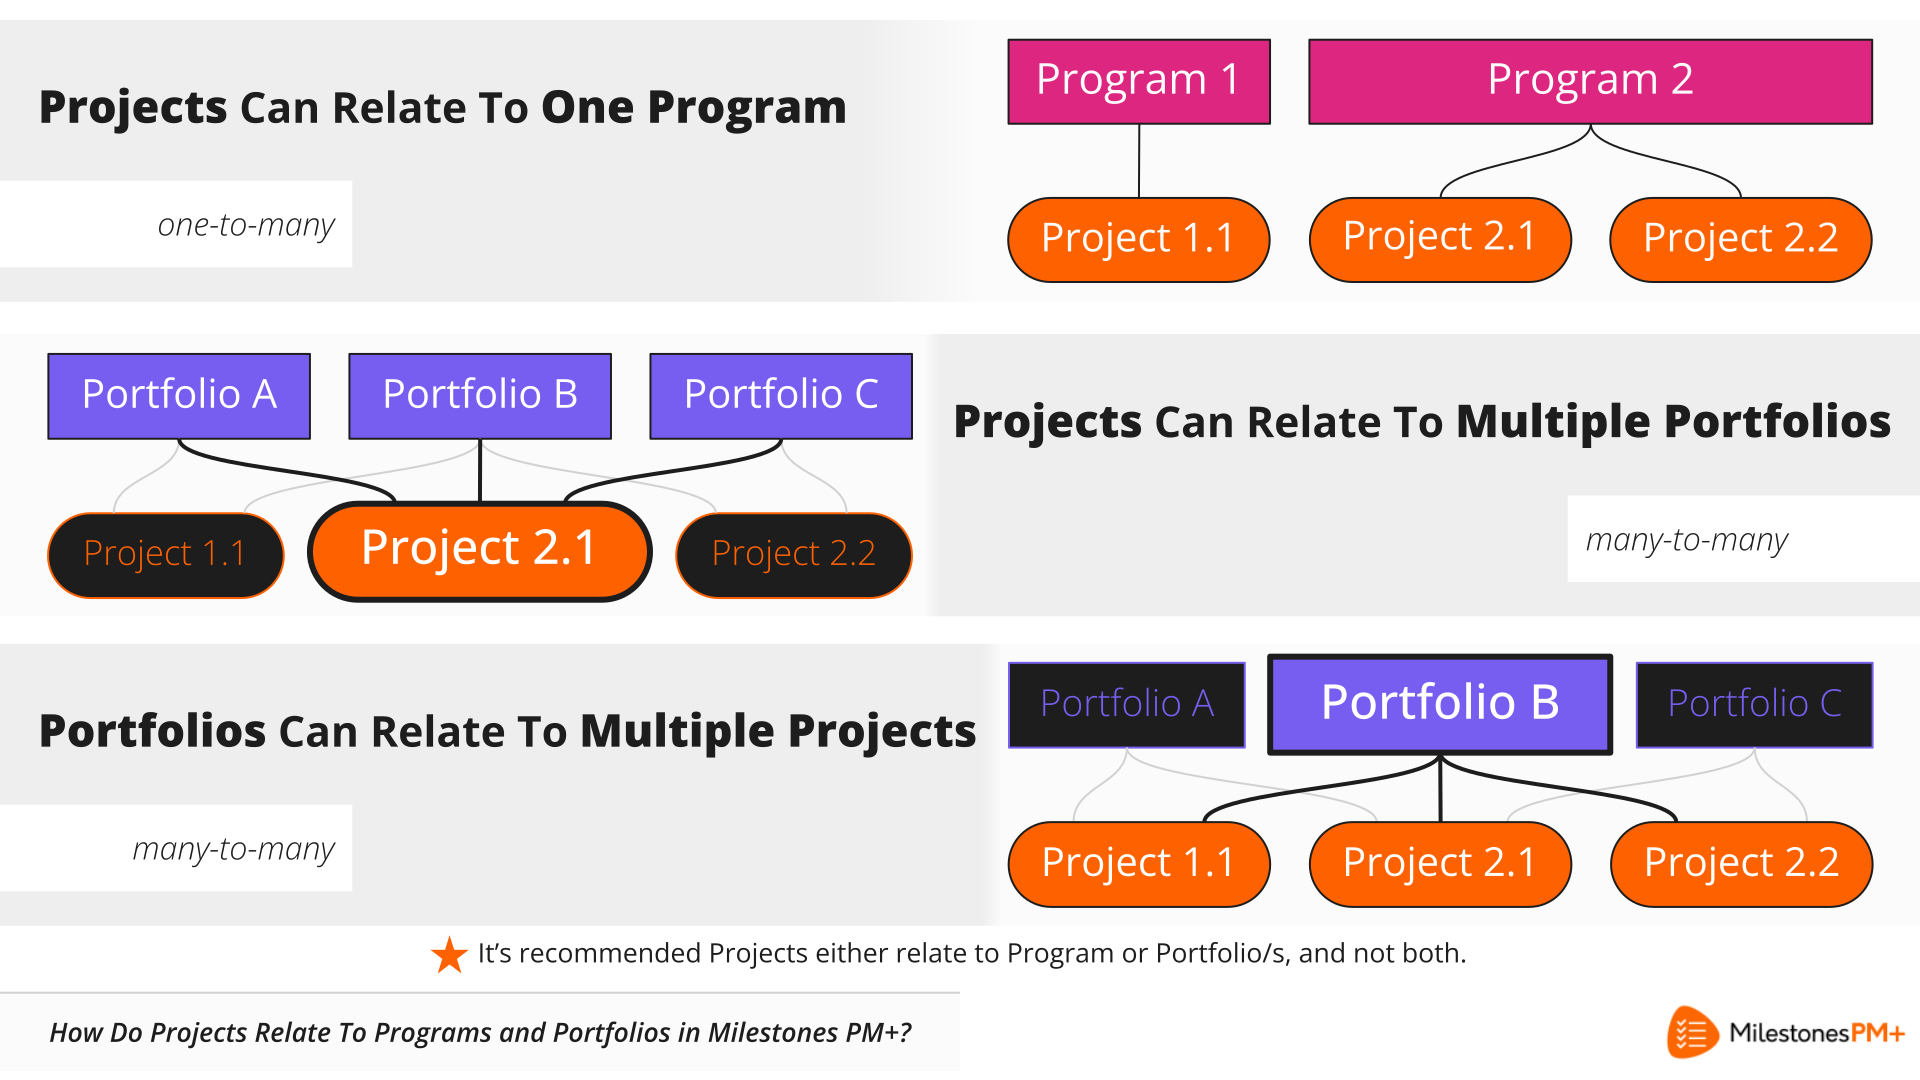Click Project 2.2 under Program 2
Viewport: 1920px width, 1080px height.
[x=1741, y=240]
